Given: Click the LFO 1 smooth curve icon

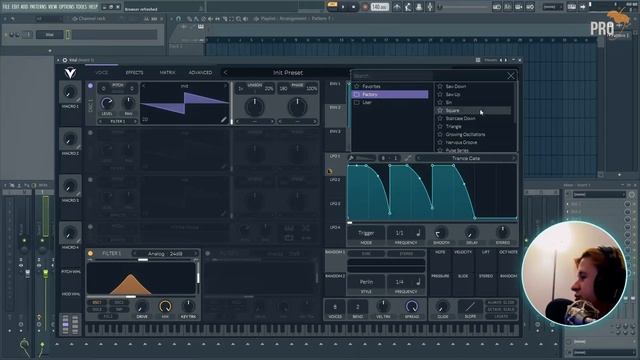Looking at the screenshot, I should pos(408,158).
